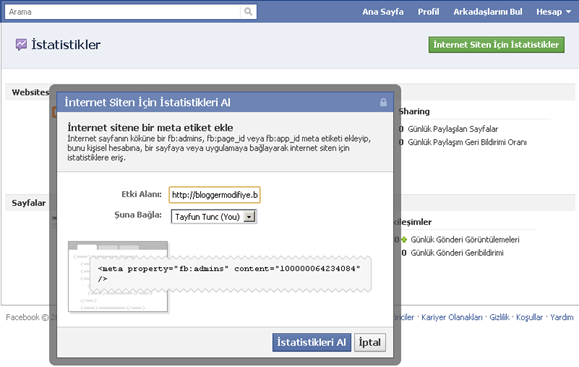Click İnternet Siten İçin İstatistikler green button
This screenshot has width=579, height=367.
click(496, 45)
